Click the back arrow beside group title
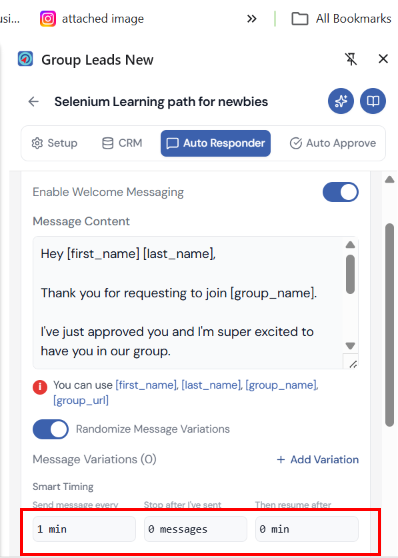The width and height of the screenshot is (398, 558). [33, 102]
